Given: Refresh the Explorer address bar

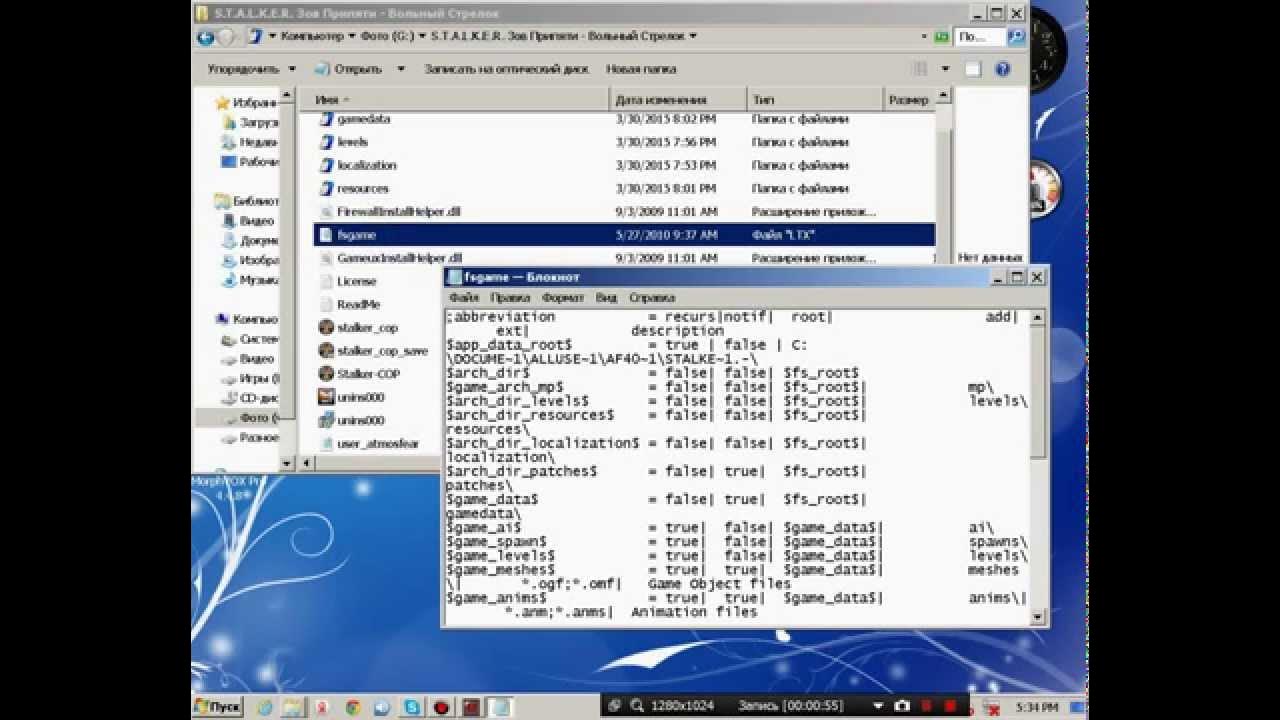Looking at the screenshot, I should pos(941,37).
